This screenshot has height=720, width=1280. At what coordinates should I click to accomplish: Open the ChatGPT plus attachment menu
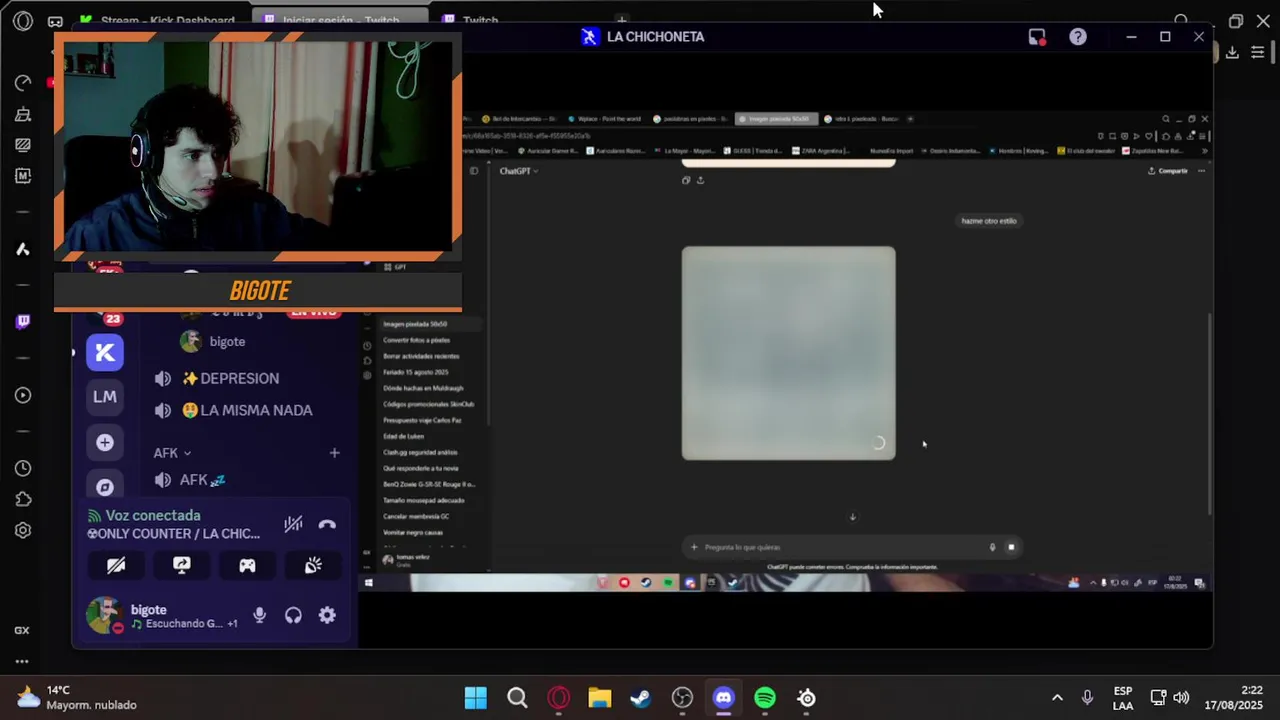[x=694, y=547]
